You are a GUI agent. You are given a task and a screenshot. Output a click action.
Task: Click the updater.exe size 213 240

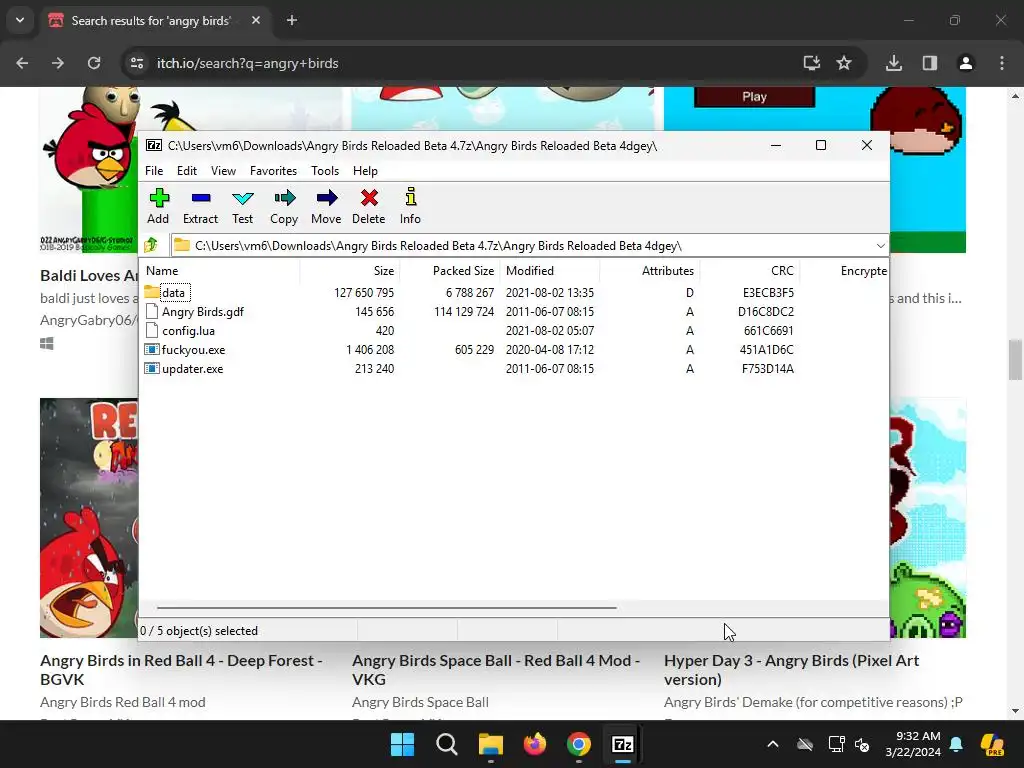click(x=374, y=368)
